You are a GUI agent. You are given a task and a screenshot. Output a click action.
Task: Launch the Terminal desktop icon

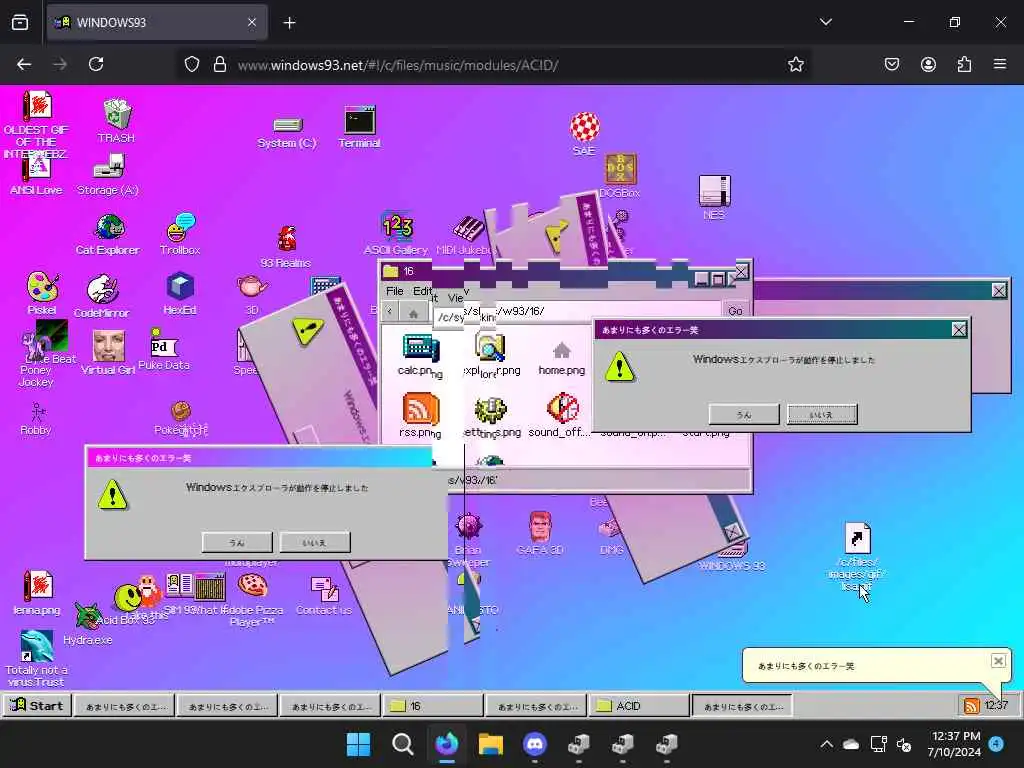359,126
